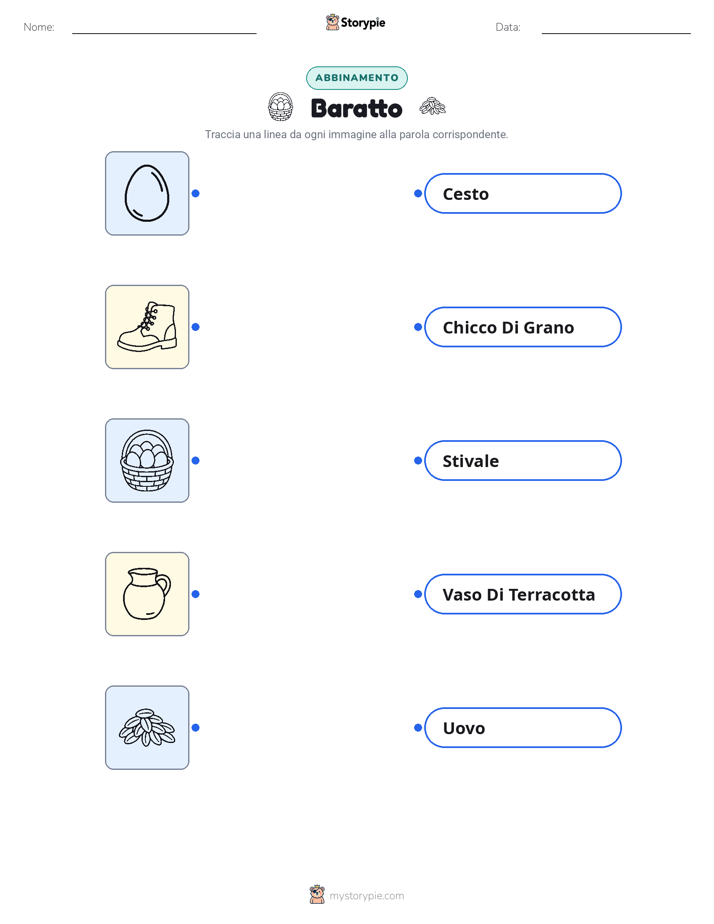Select the Cesto word box
The image size is (714, 924).
[523, 193]
